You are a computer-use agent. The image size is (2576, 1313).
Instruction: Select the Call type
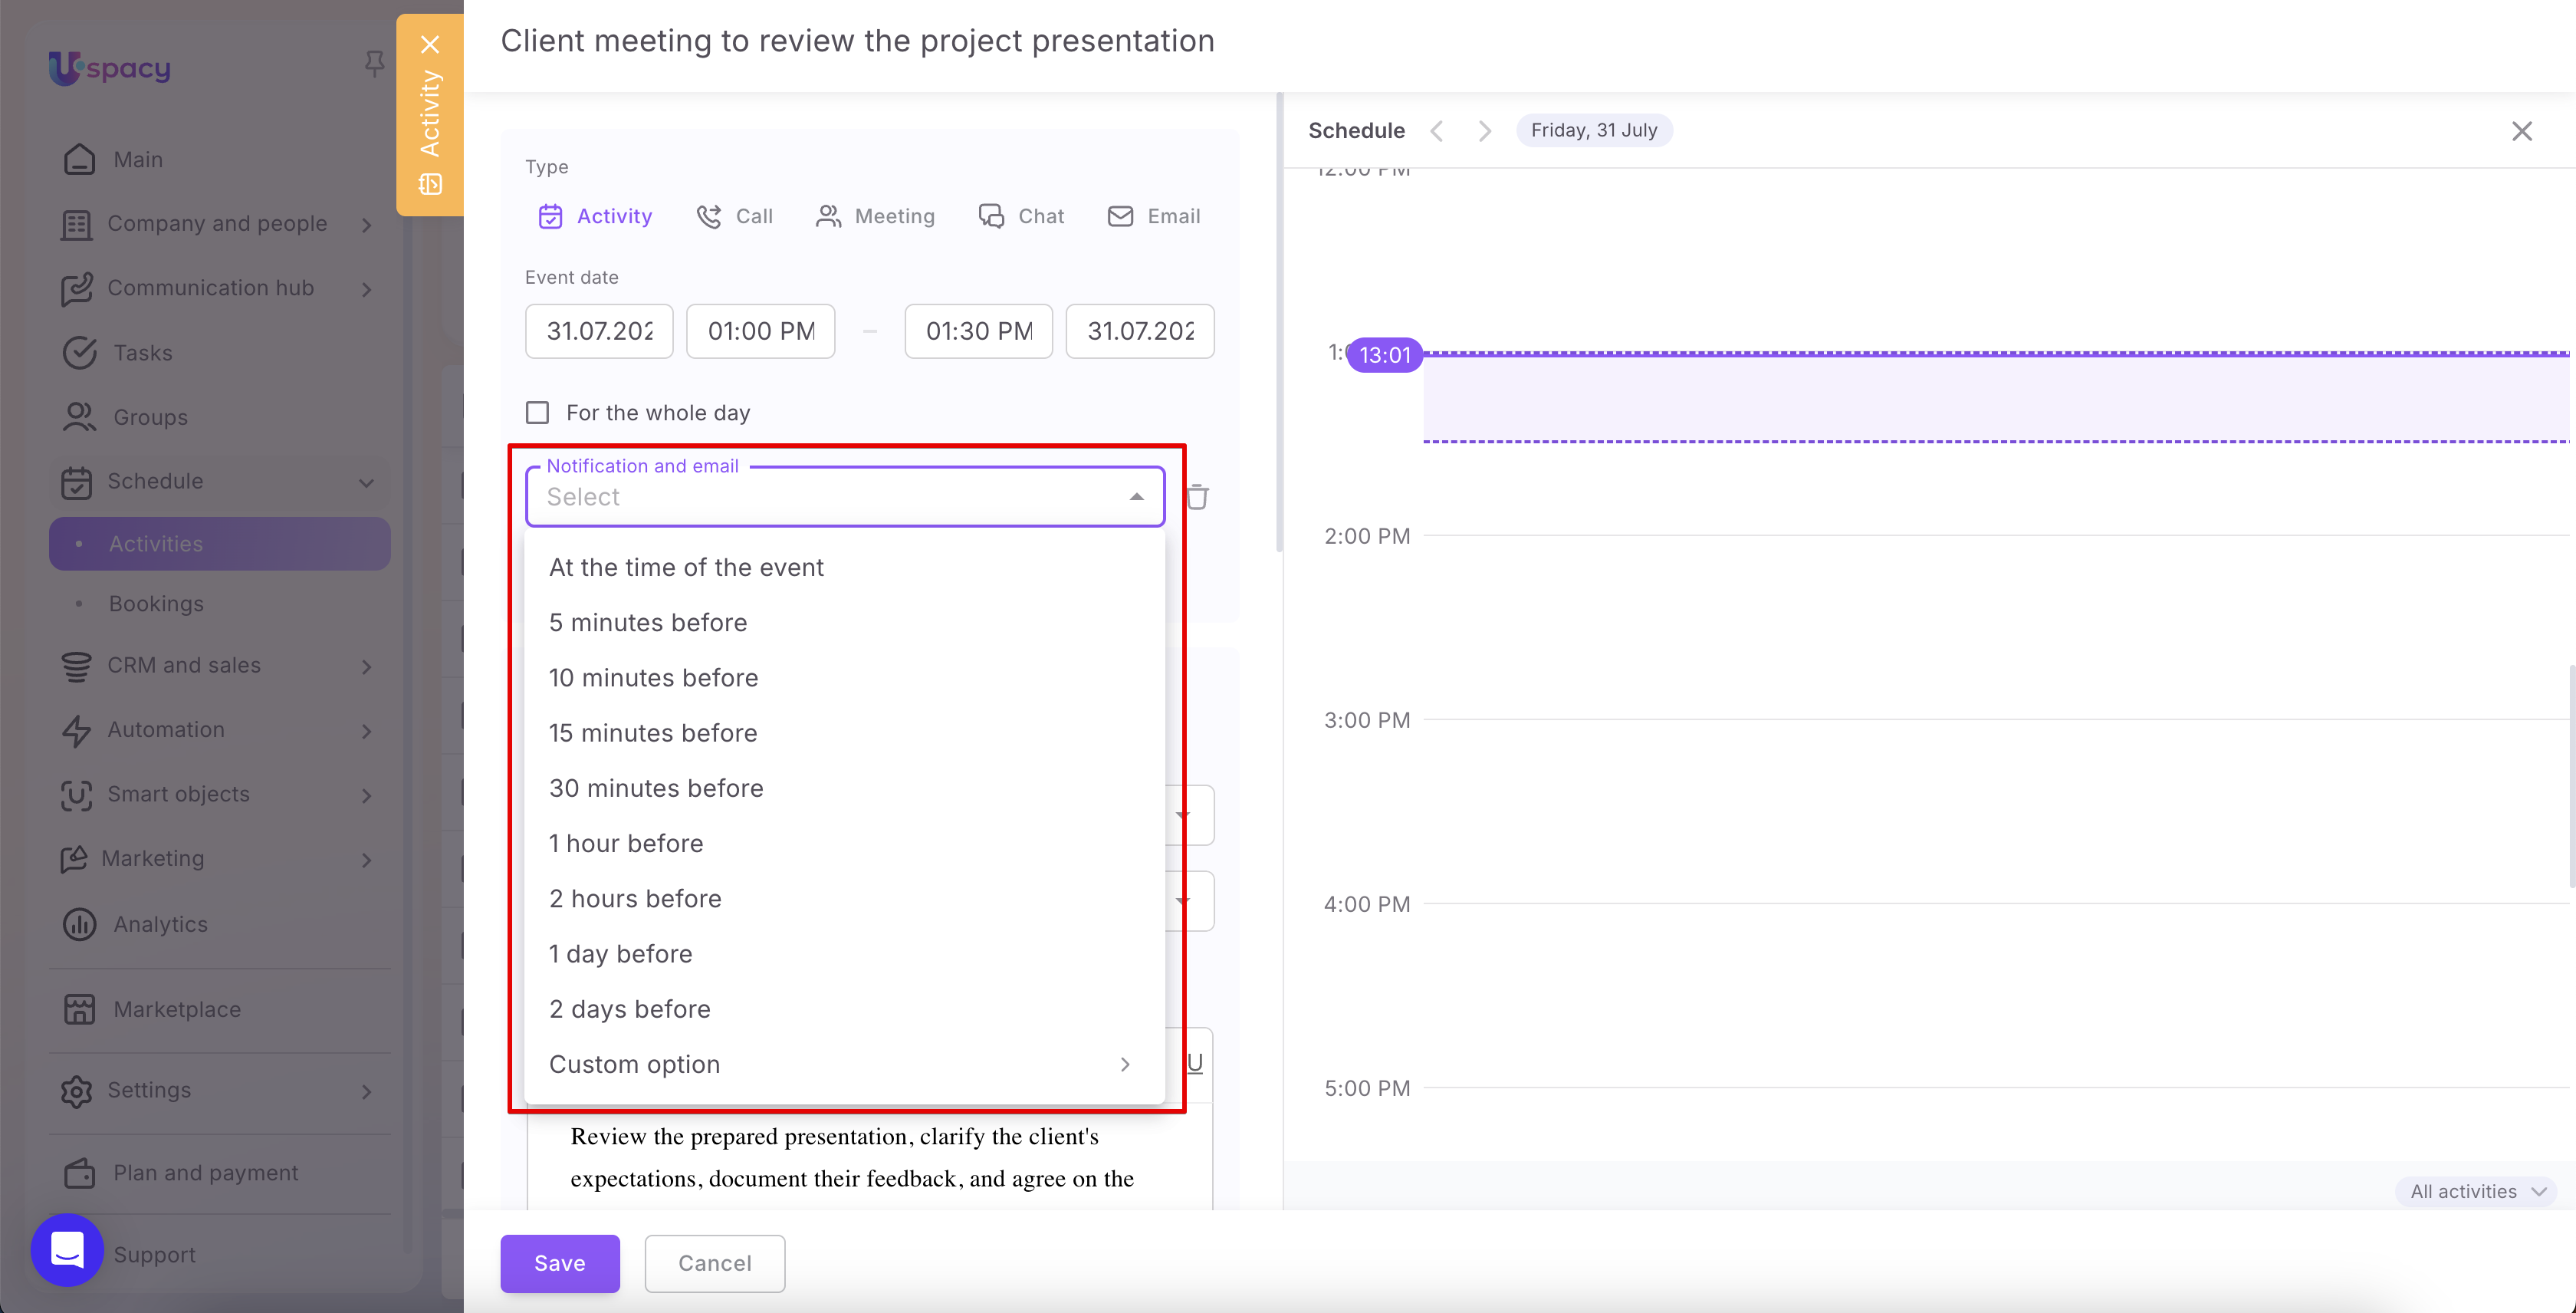coord(735,216)
